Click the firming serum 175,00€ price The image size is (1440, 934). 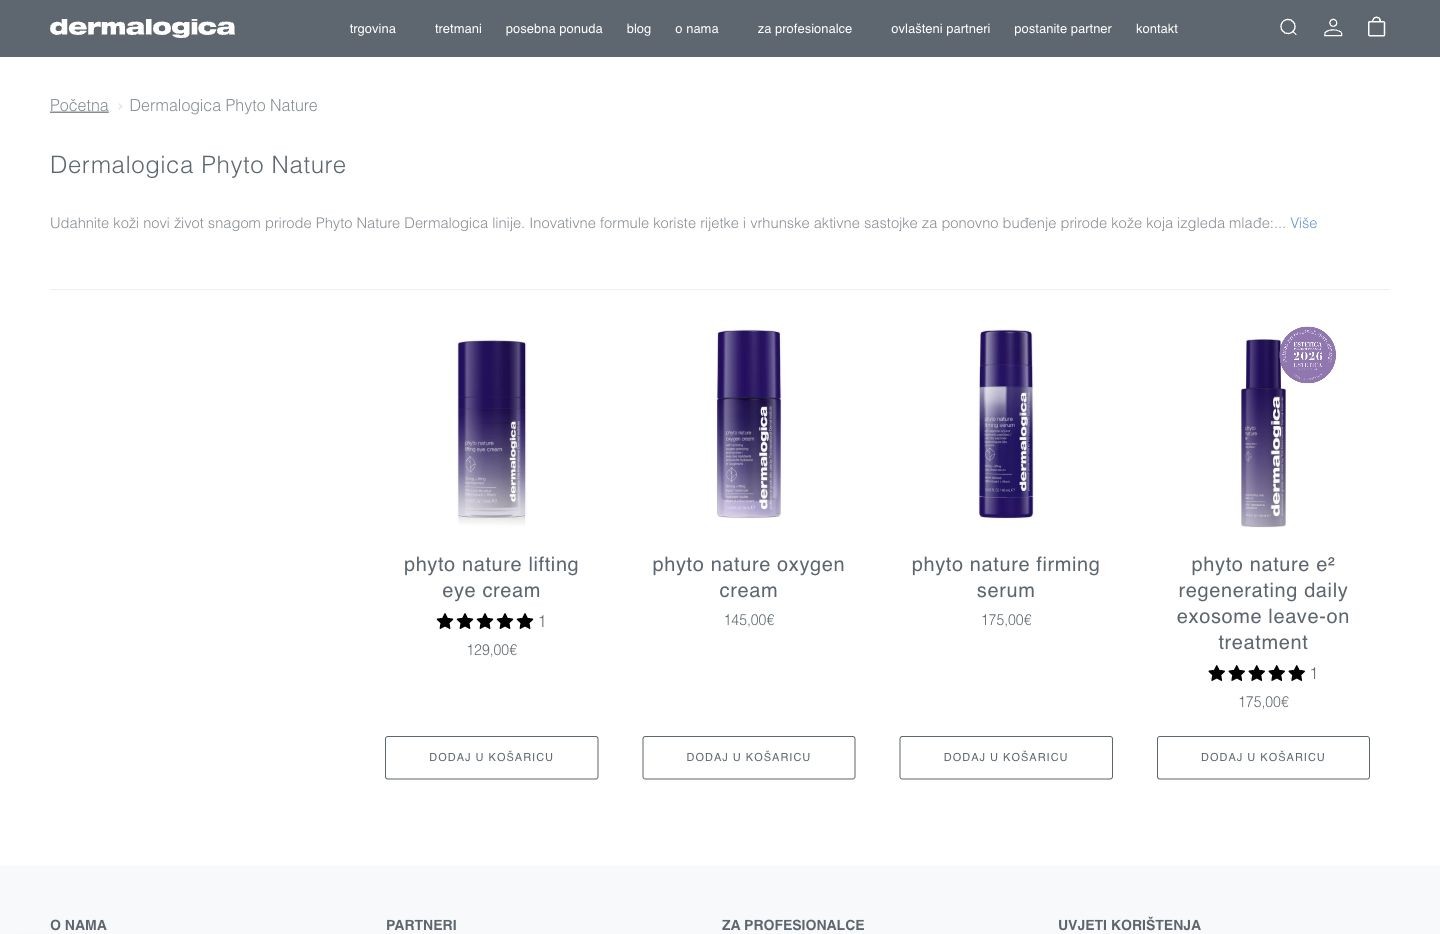1006,620
